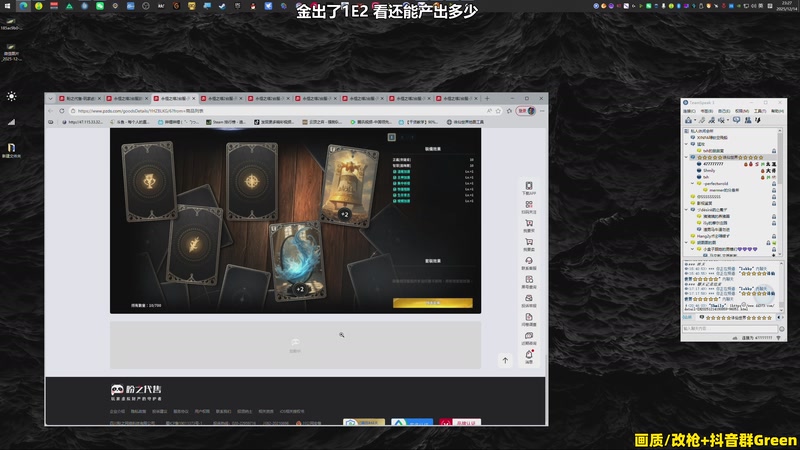Click TeamSpeak emoji button beside chat input
The image size is (800, 450).
782,329
